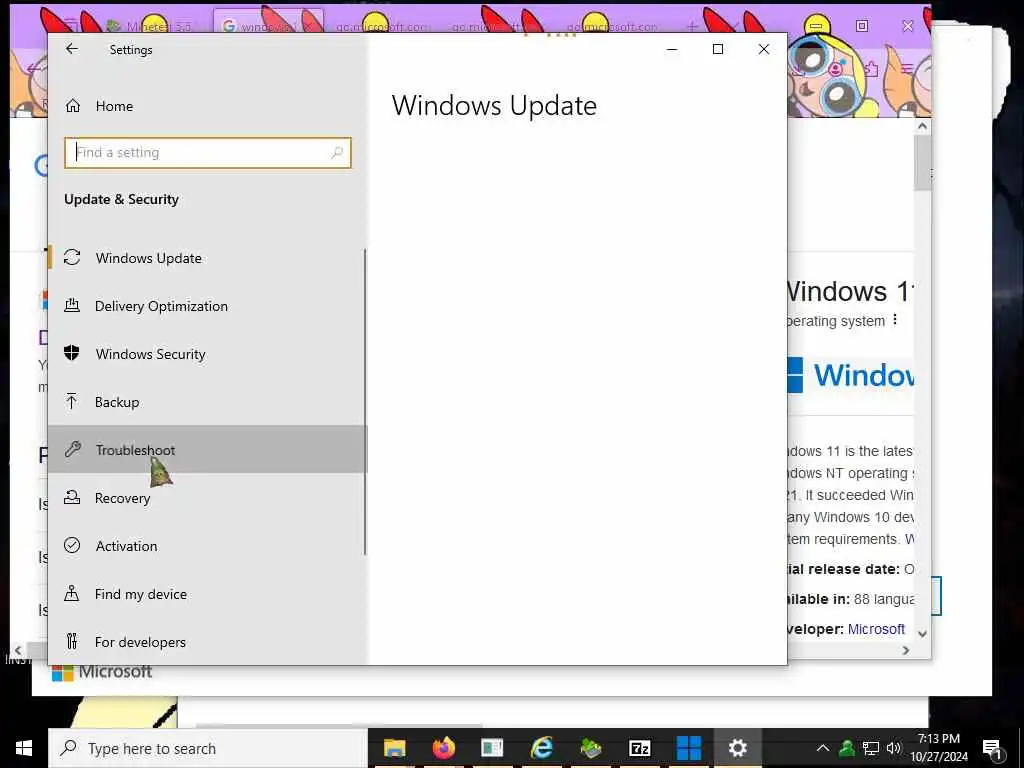Click the Settings gear taskbar icon
Viewport: 1024px width, 768px height.
[737, 748]
